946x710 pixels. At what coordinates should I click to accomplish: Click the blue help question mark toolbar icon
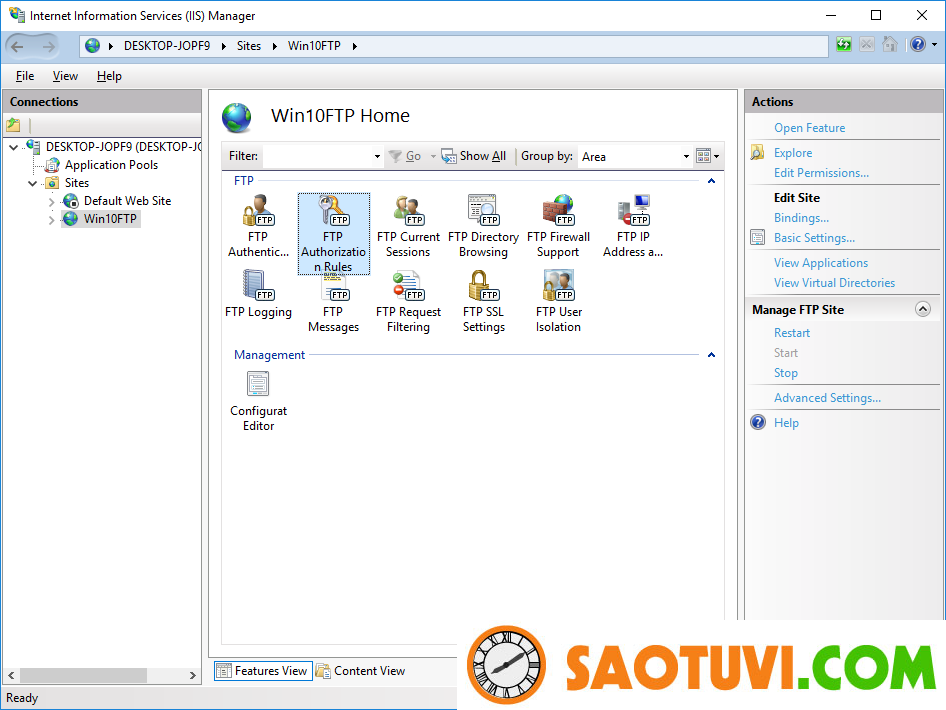point(918,45)
